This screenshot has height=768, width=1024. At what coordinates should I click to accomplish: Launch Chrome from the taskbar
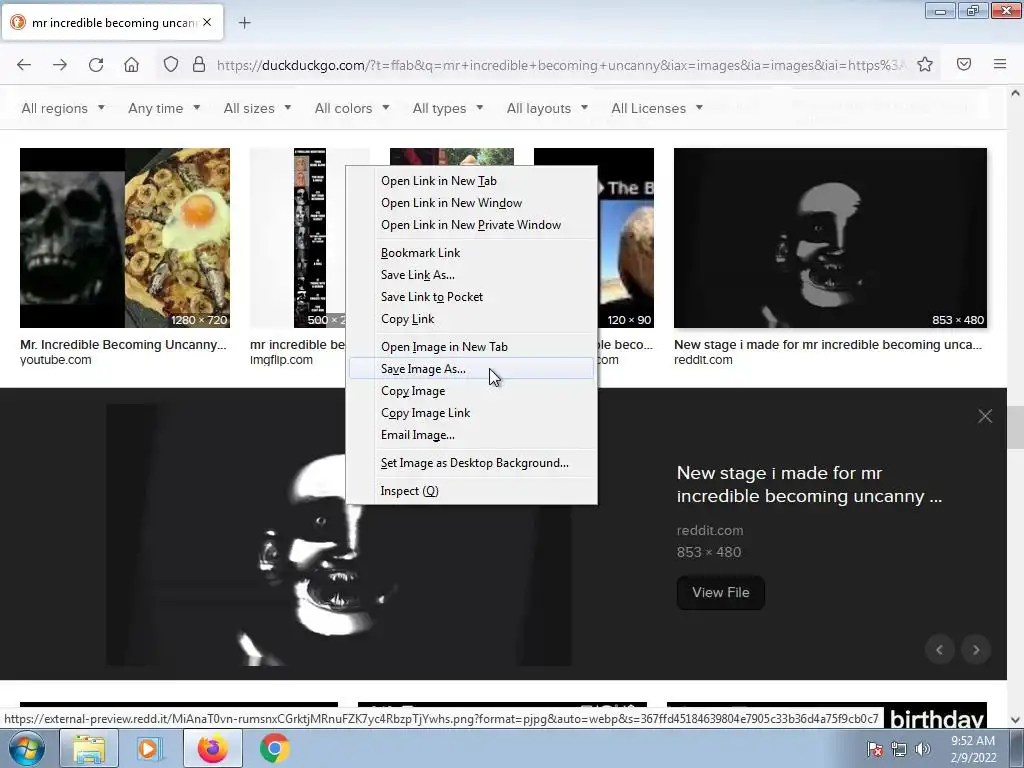(x=274, y=748)
